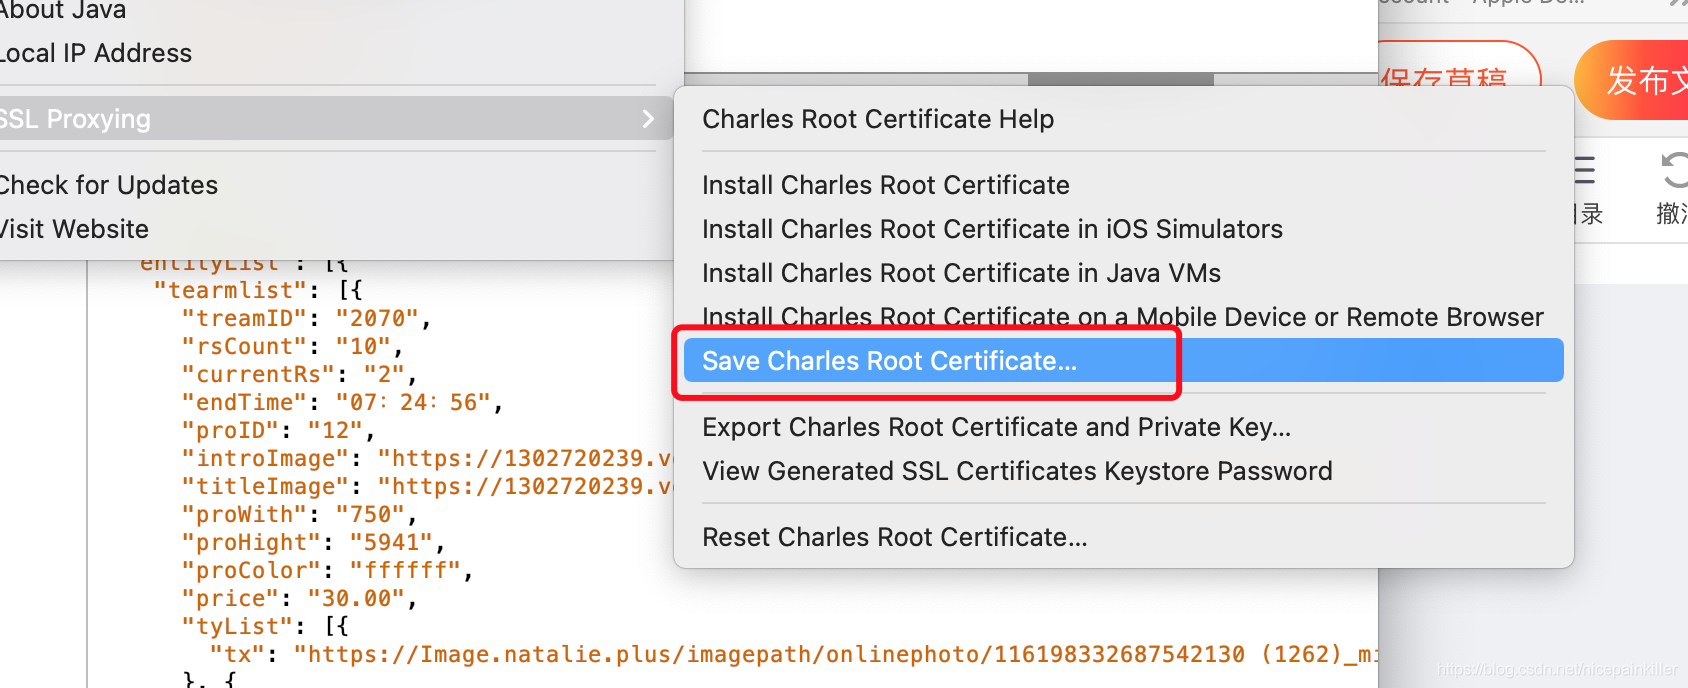1688x688 pixels.
Task: Click the "currentRs": "2" line
Action: click(x=299, y=374)
